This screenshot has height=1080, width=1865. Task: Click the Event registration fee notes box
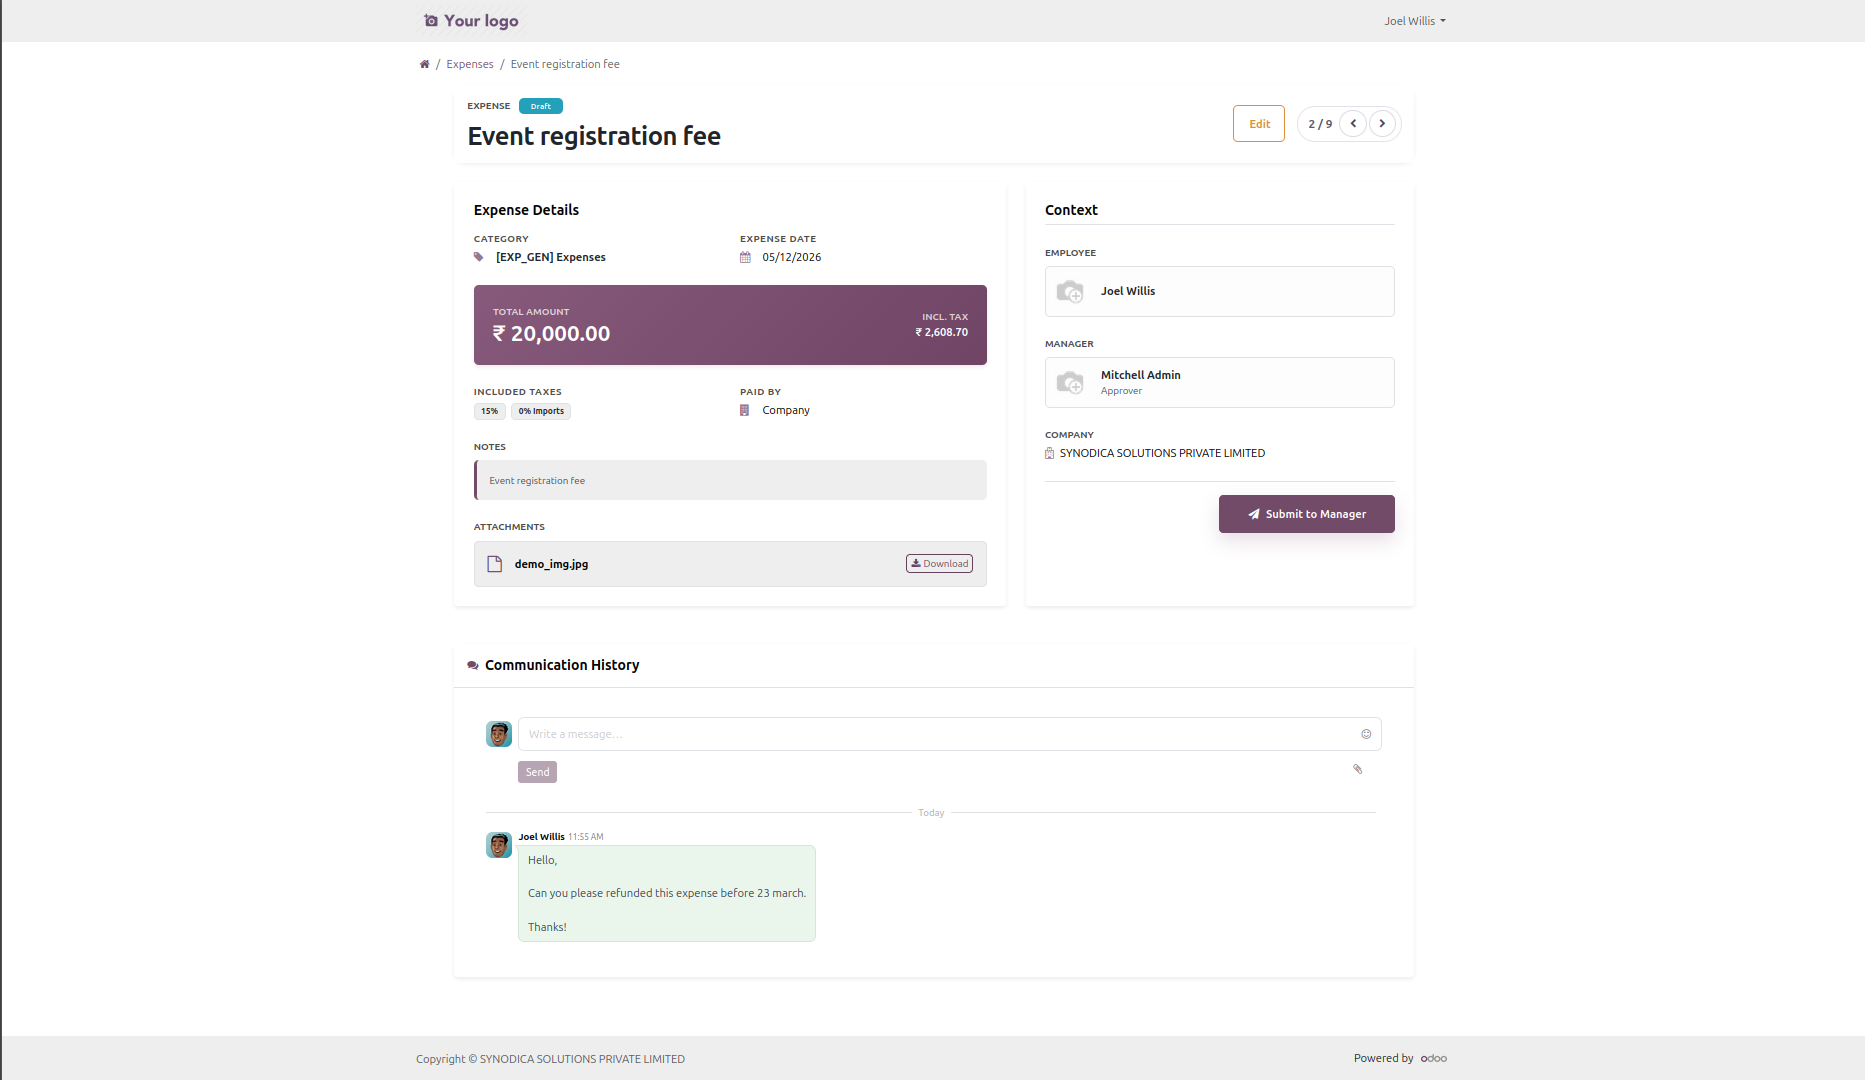(730, 480)
